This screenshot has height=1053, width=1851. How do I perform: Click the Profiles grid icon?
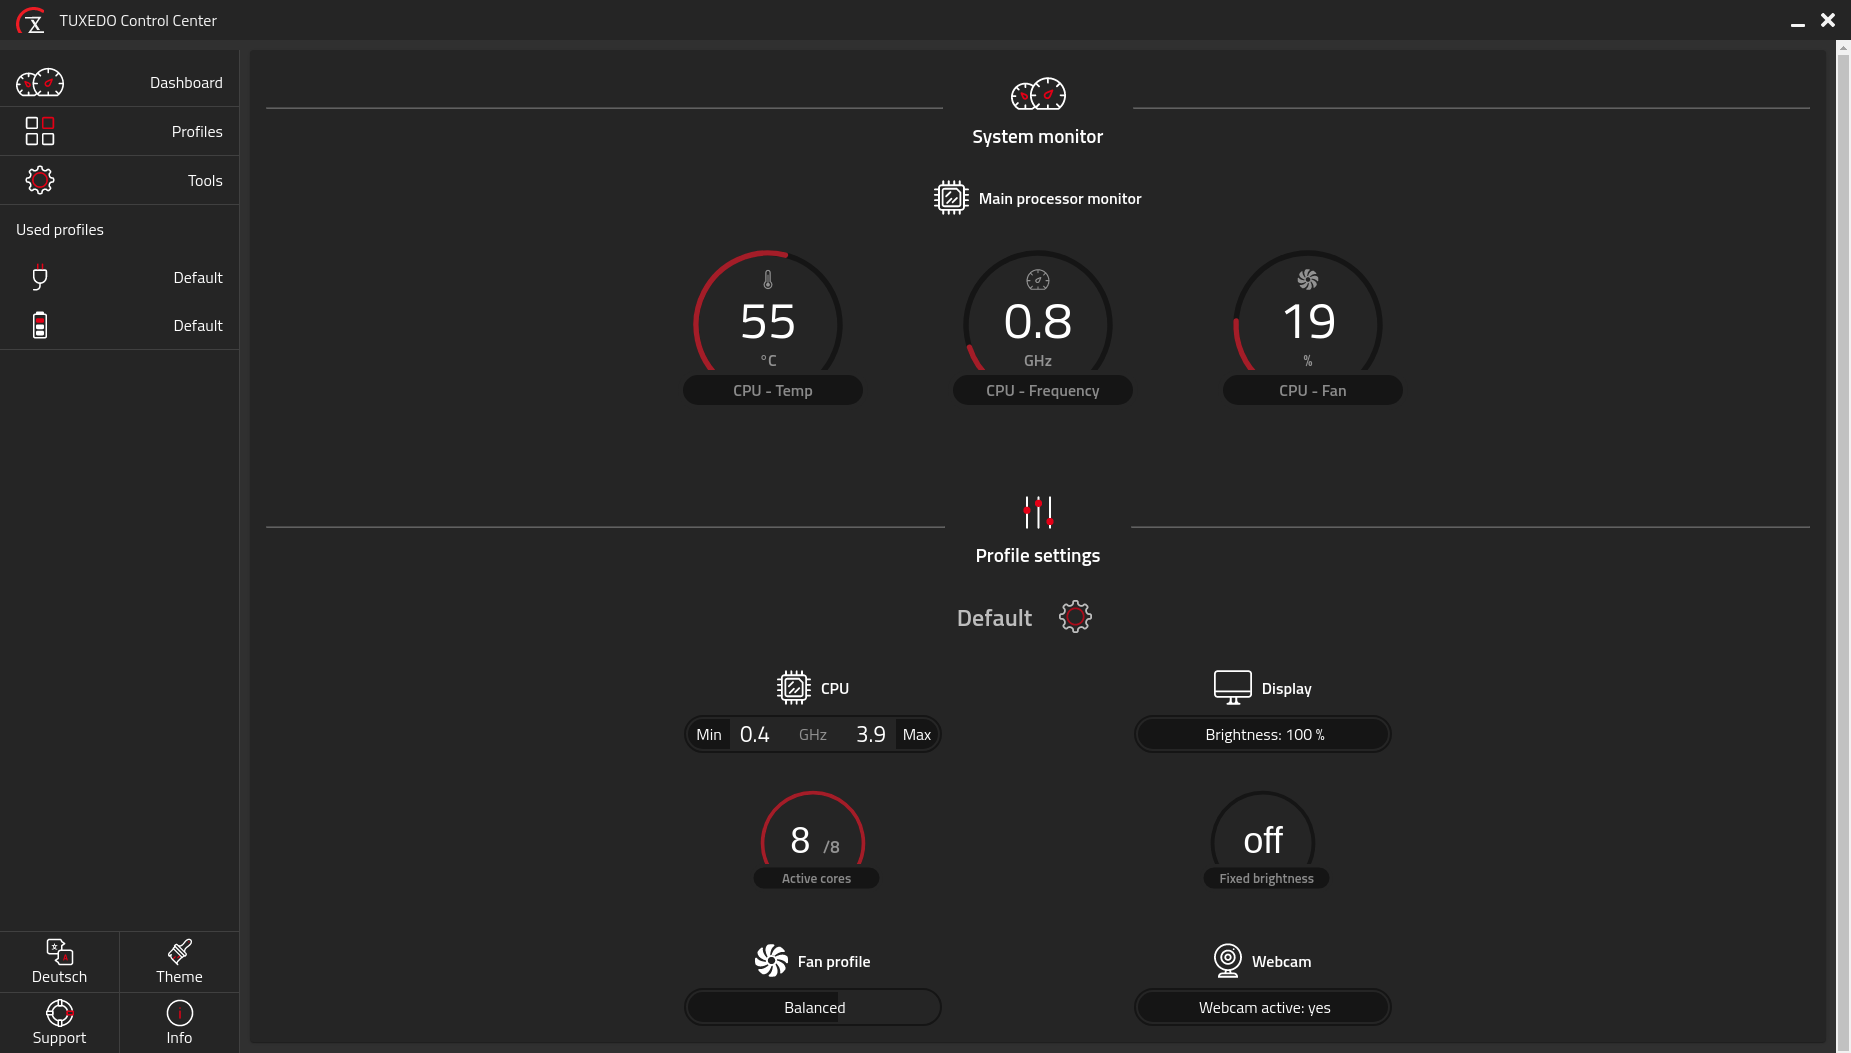click(x=40, y=131)
